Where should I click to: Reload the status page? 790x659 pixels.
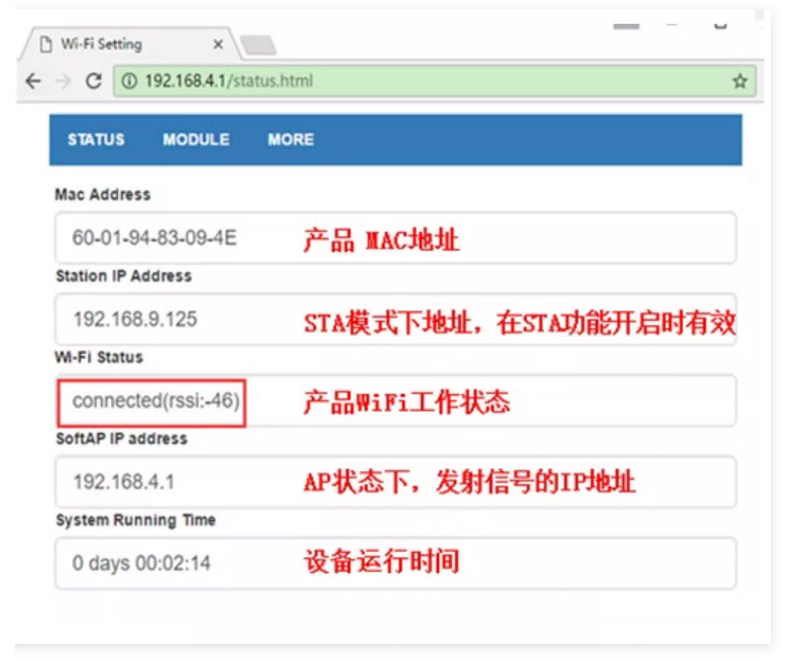coord(94,81)
